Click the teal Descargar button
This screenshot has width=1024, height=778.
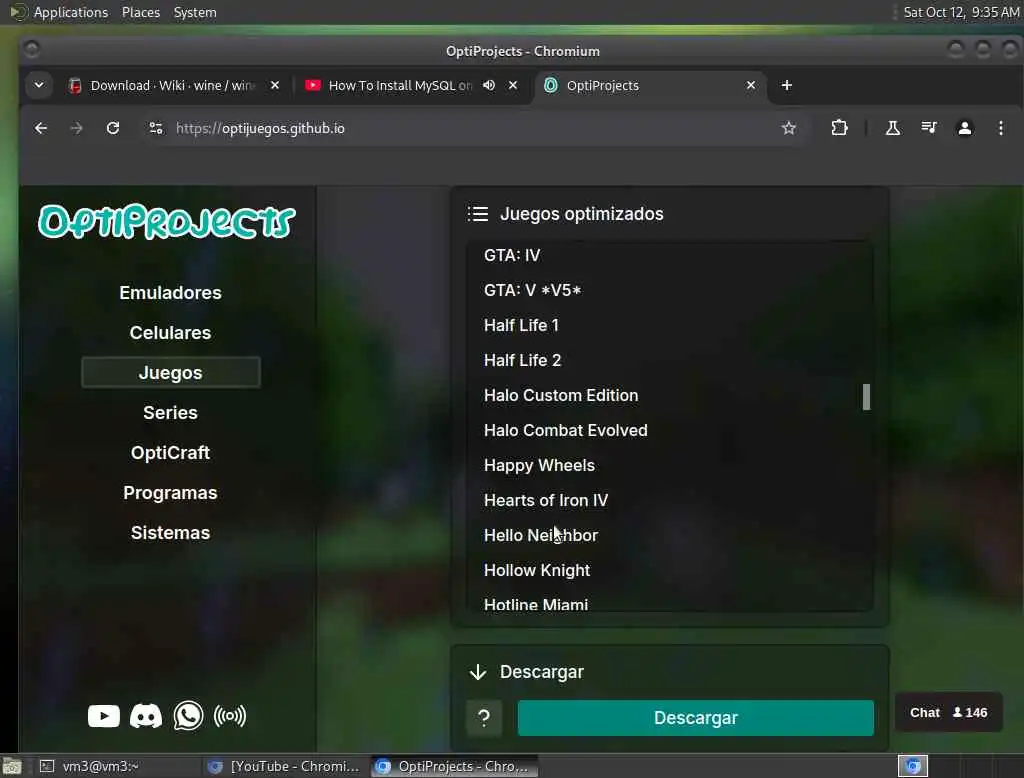696,718
